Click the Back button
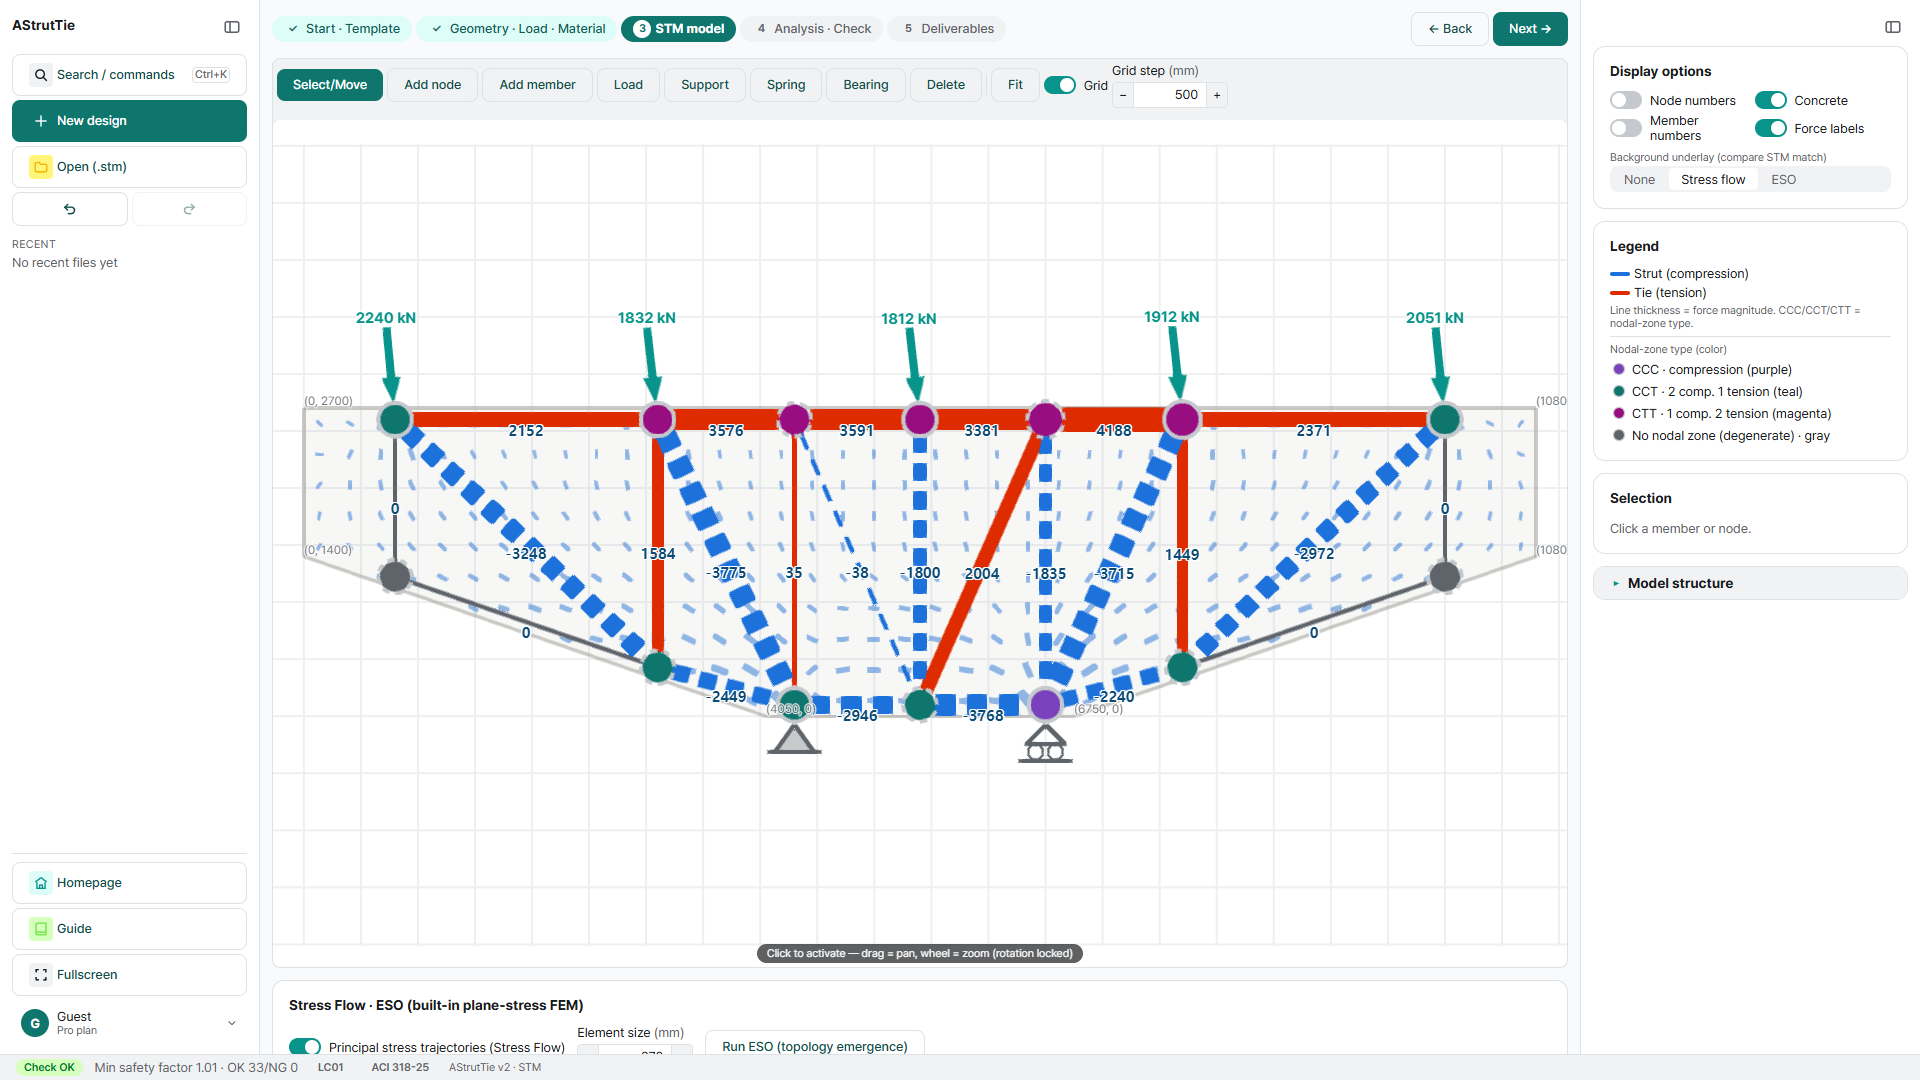 [x=1450, y=29]
